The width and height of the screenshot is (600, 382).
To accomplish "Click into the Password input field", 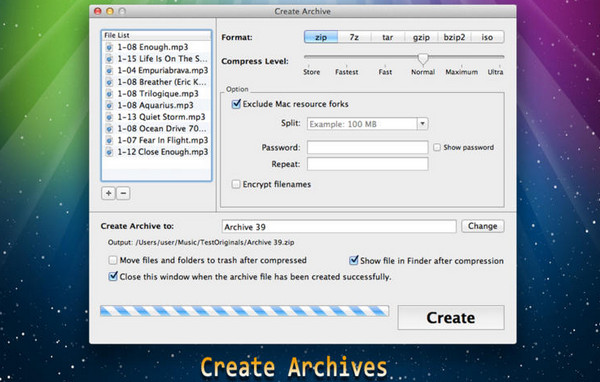I will click(x=367, y=147).
